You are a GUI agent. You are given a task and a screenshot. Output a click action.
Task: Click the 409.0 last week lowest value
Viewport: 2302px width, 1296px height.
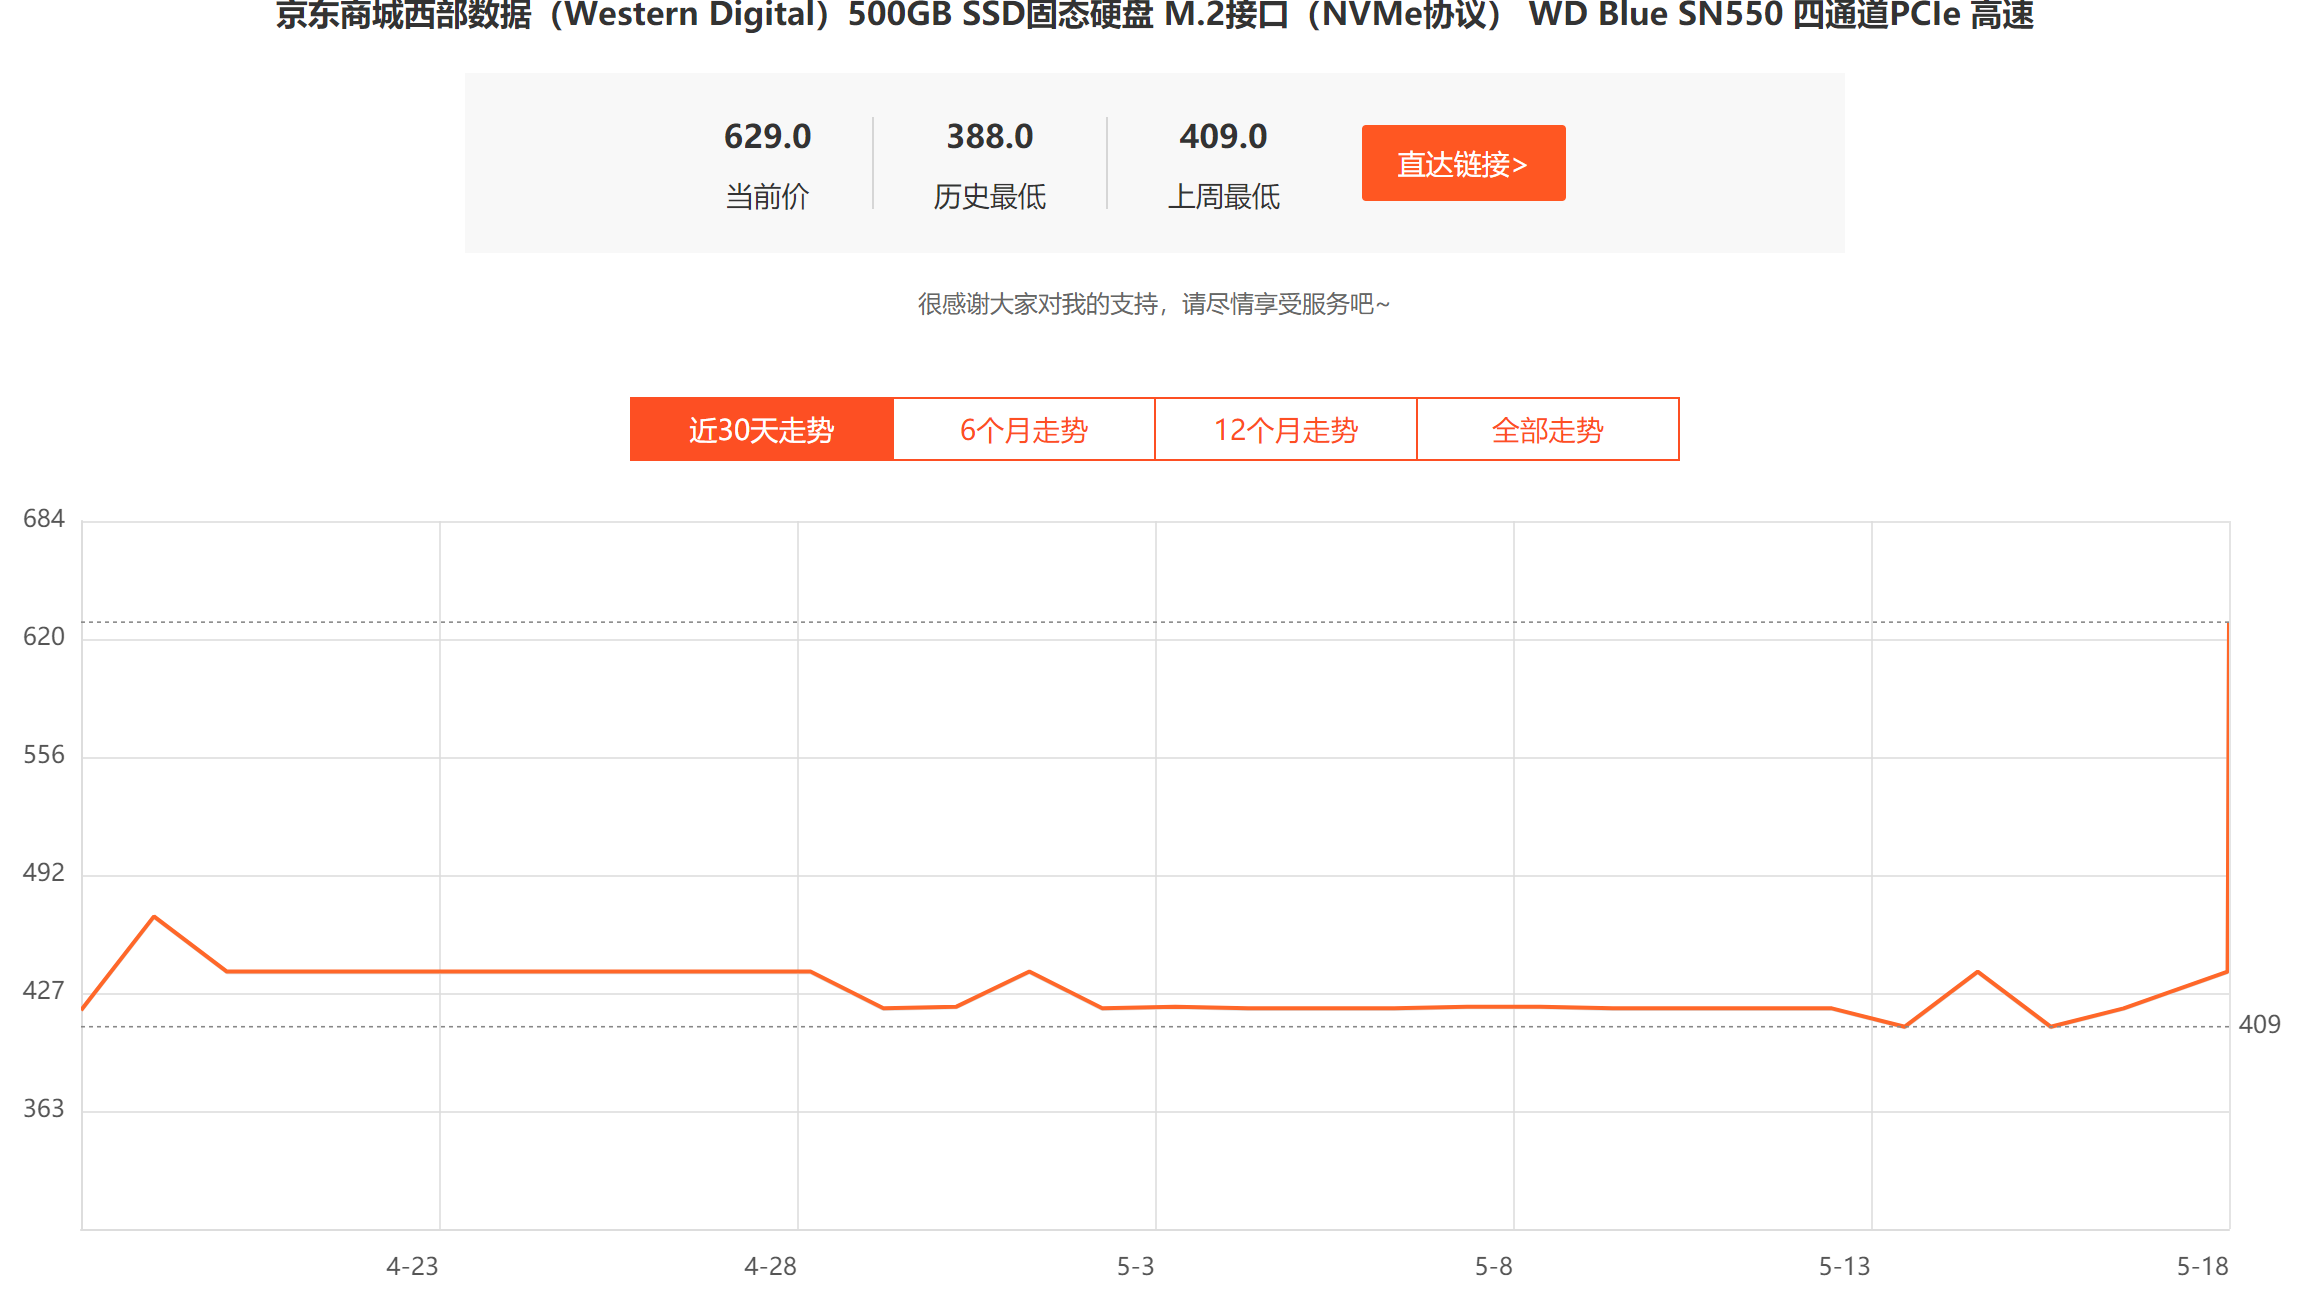[x=1223, y=136]
